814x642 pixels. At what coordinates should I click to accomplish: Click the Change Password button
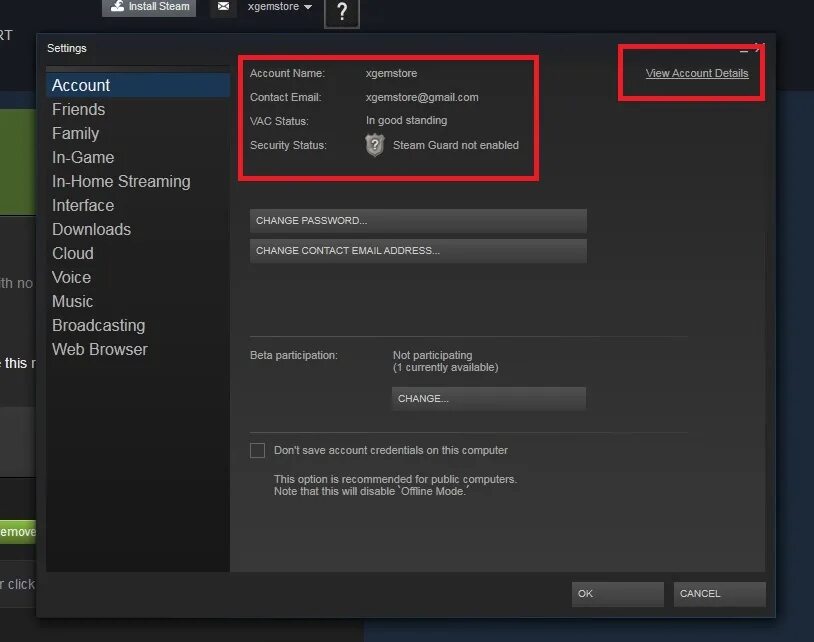418,221
